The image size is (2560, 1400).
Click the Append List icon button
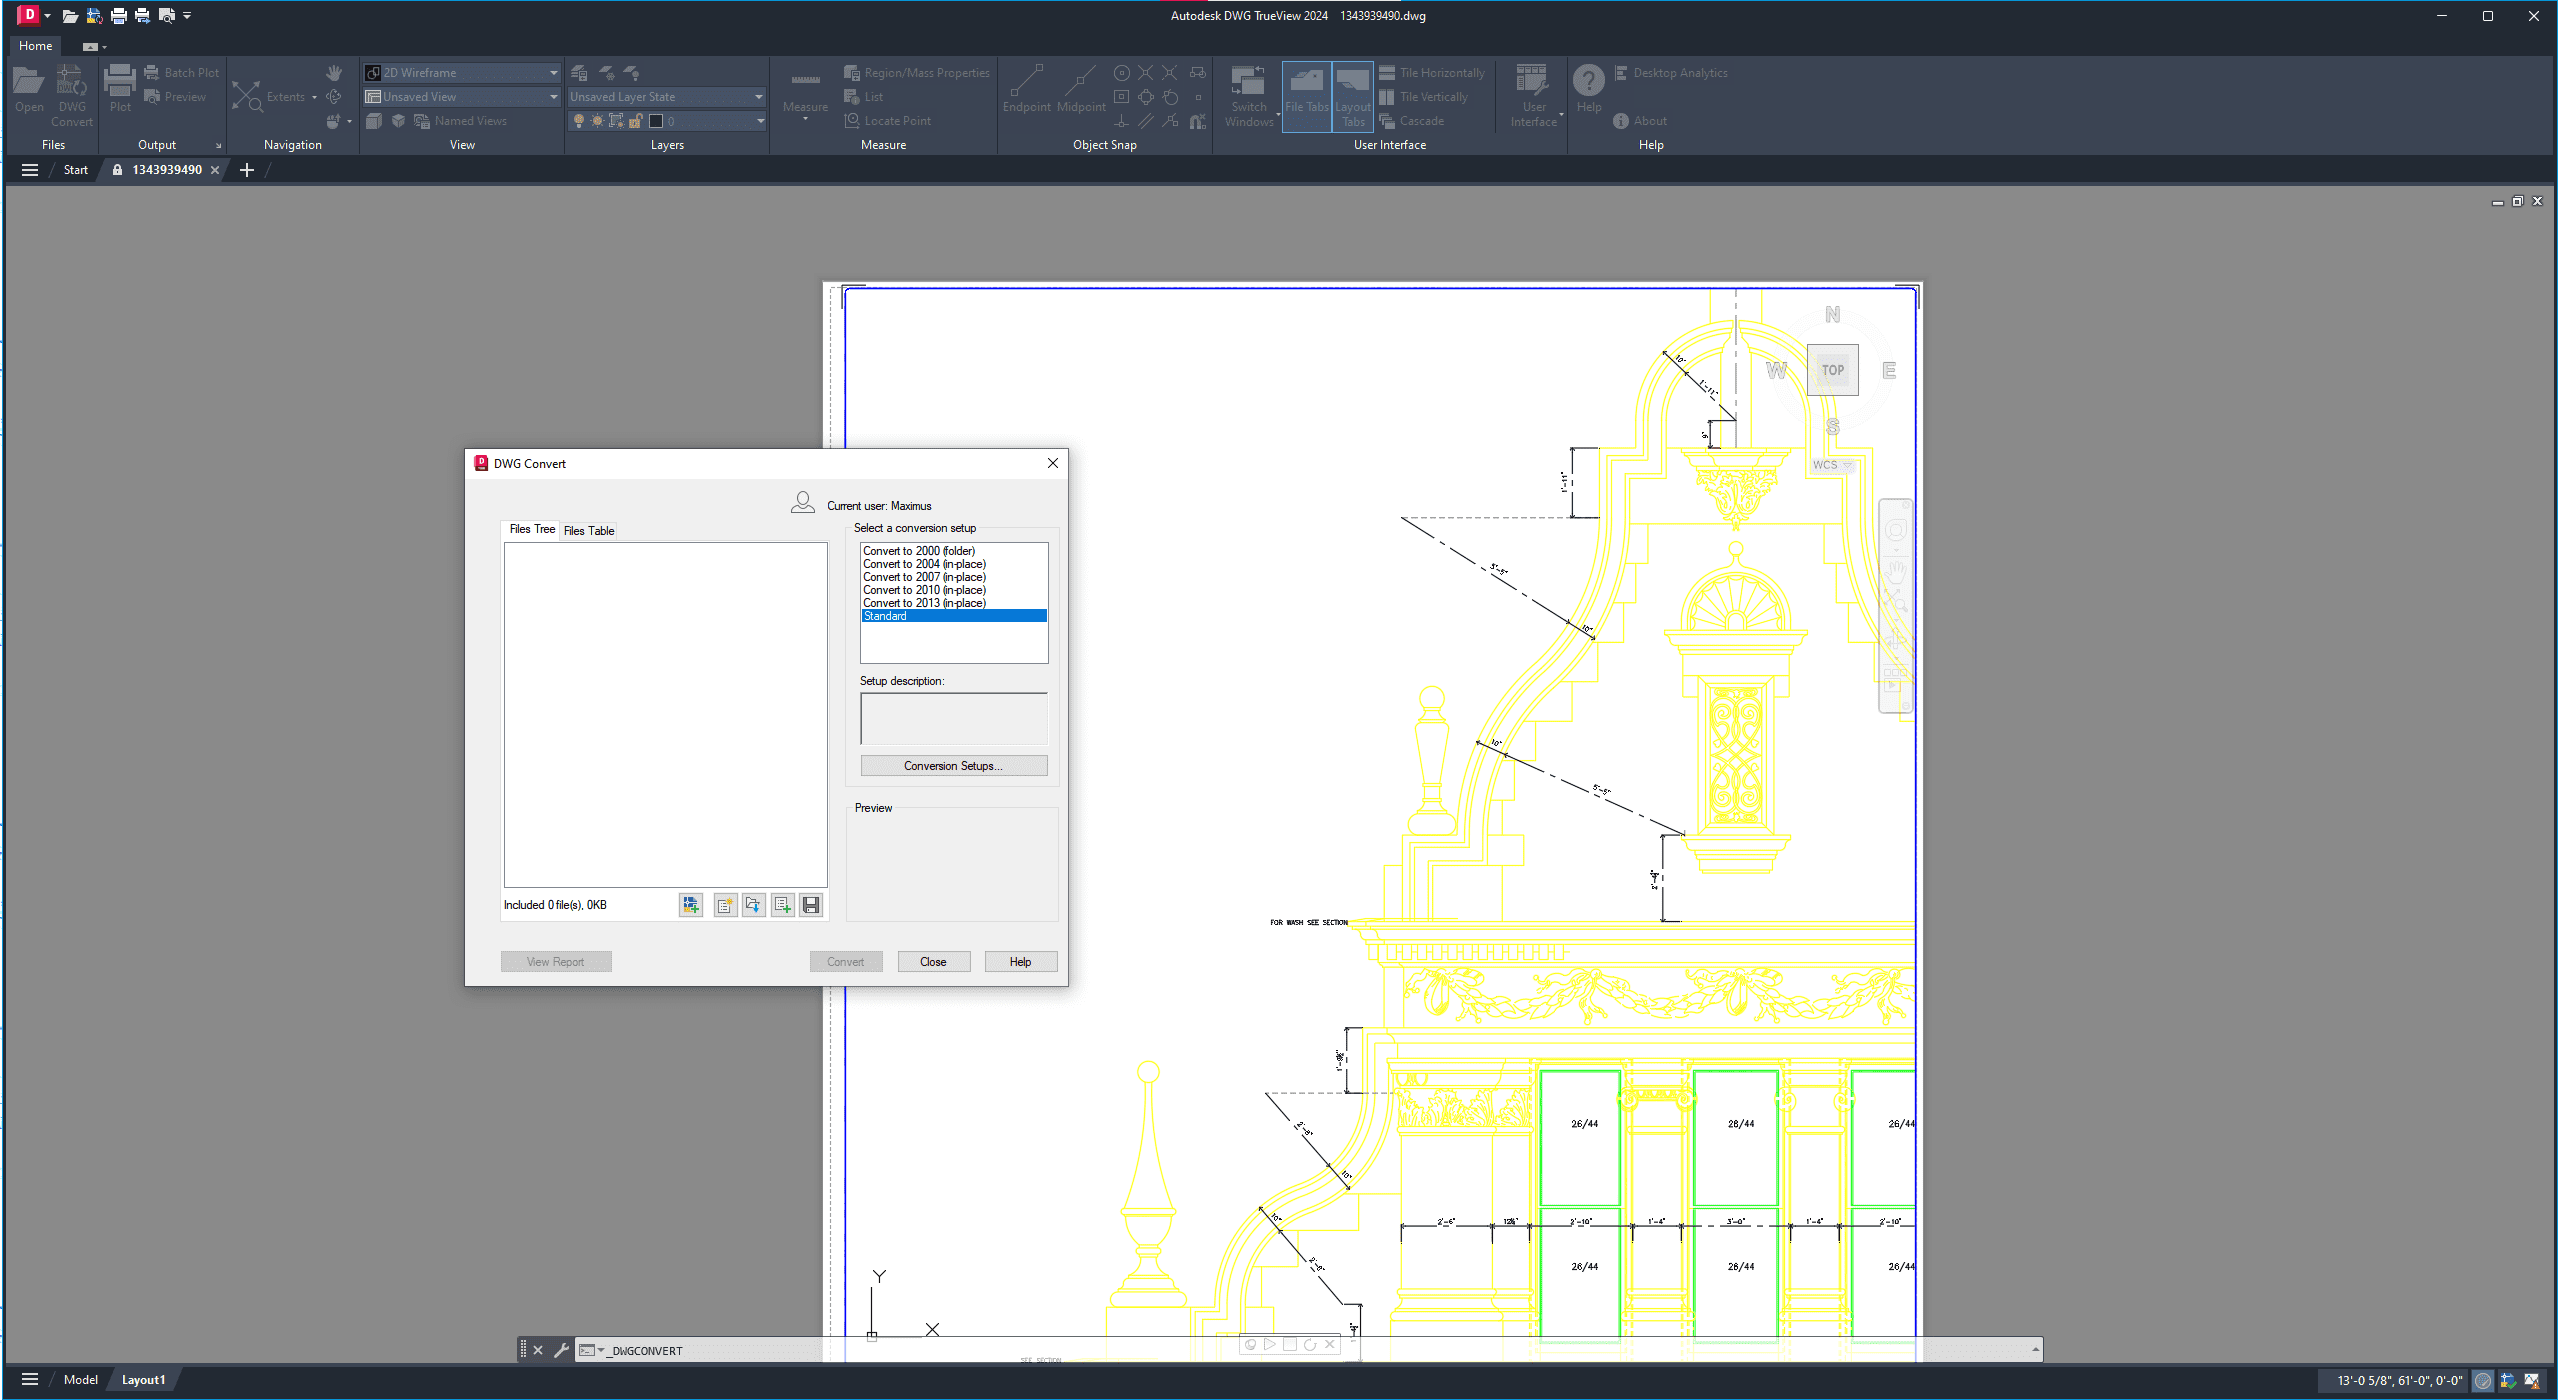[783, 905]
